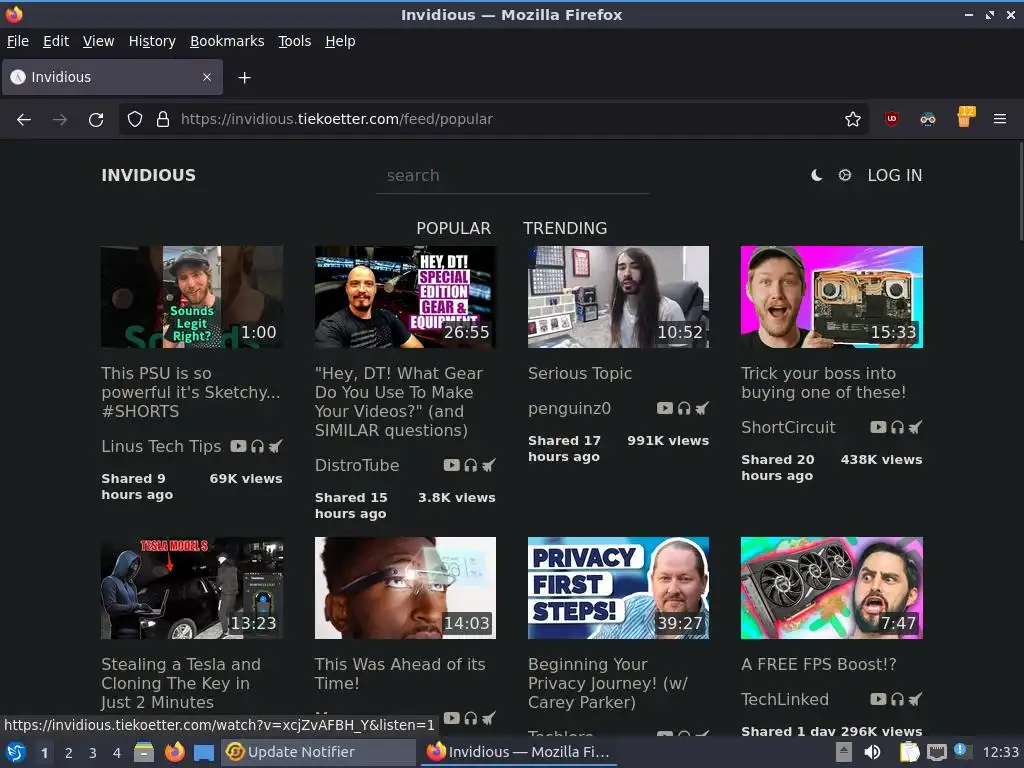Switch Linus Tech Tips video to Invidious instance
The width and height of the screenshot is (1024, 768).
(276, 446)
